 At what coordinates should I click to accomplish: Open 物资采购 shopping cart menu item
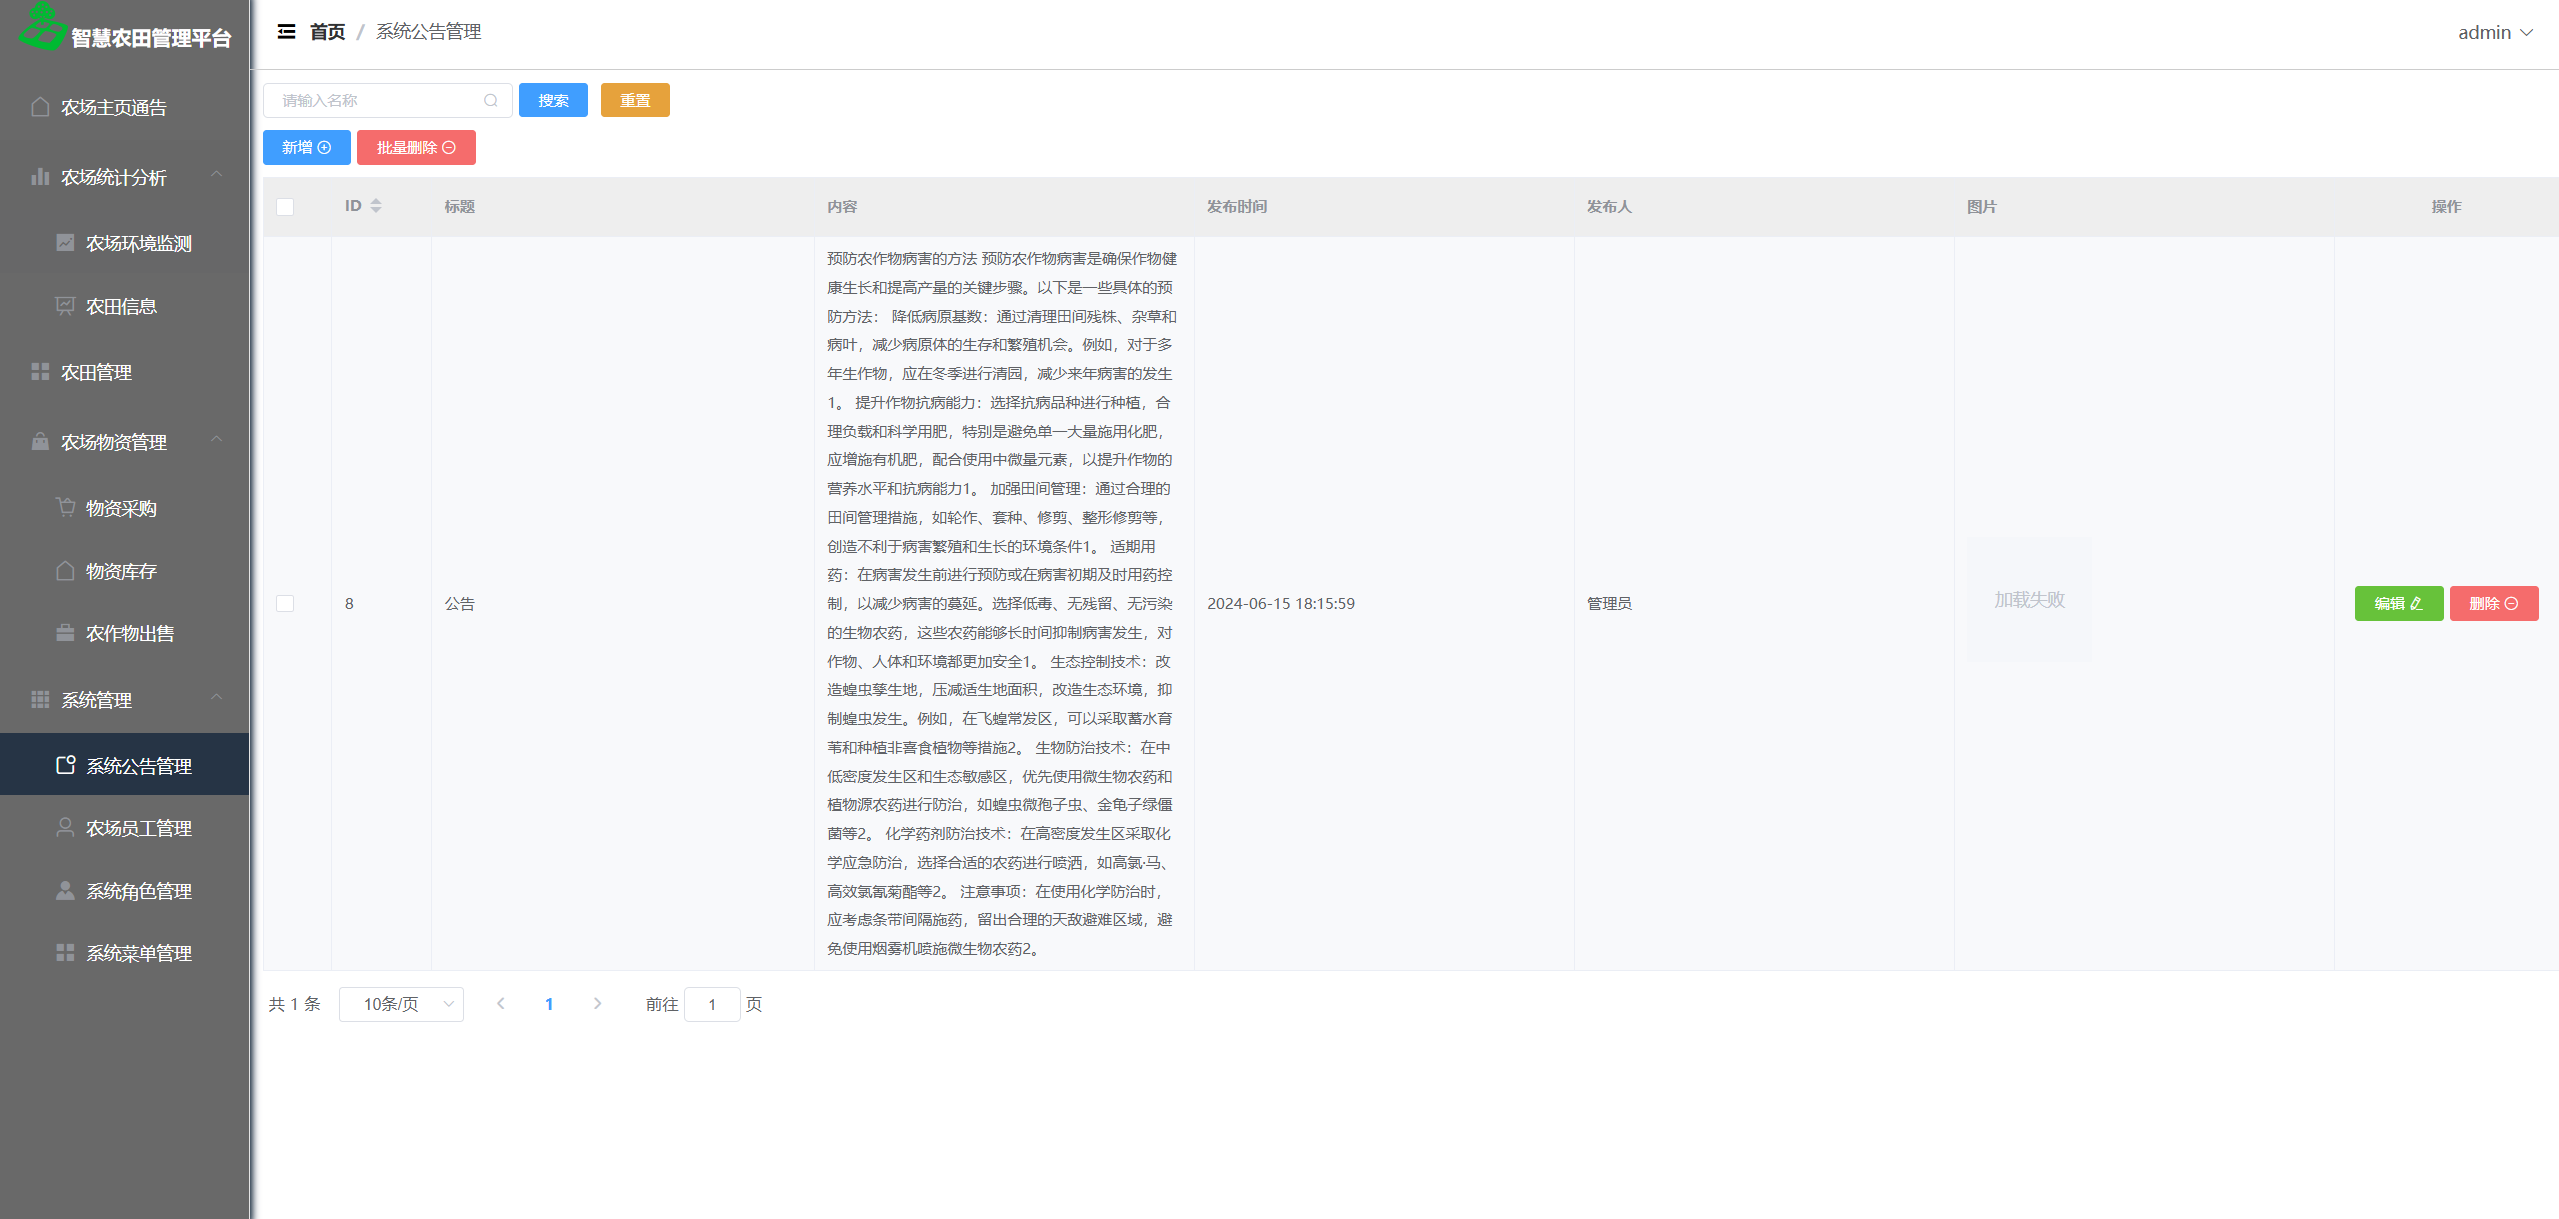(120, 509)
